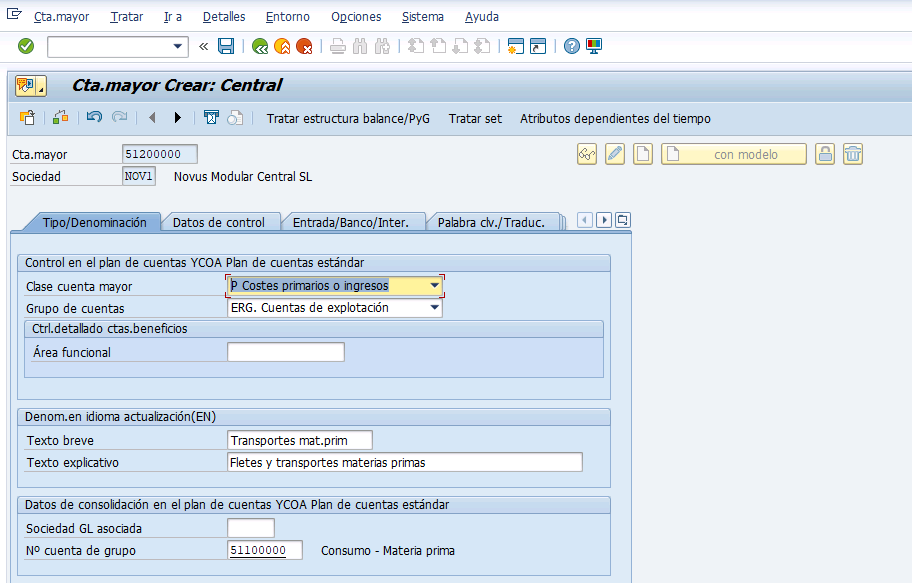Click the Área funcional input field

point(286,352)
